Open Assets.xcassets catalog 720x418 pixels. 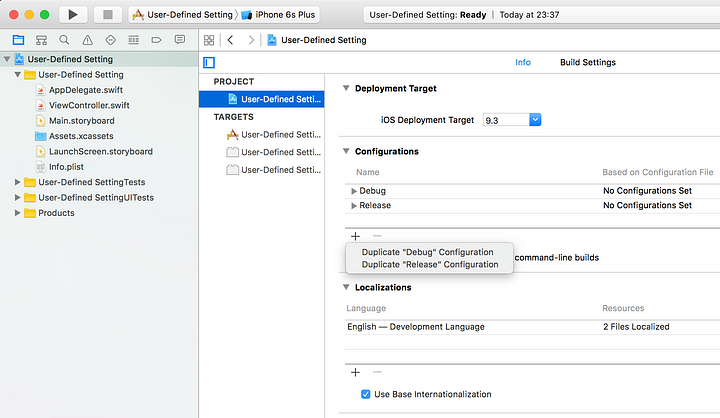[81, 136]
